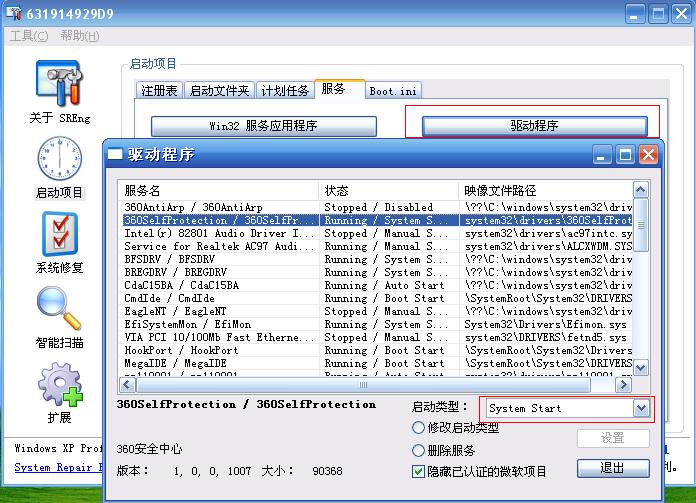Uncheck 隐藏已认证的微软项目 checkbox
Image resolution: width=696 pixels, height=503 pixels.
coord(418,471)
